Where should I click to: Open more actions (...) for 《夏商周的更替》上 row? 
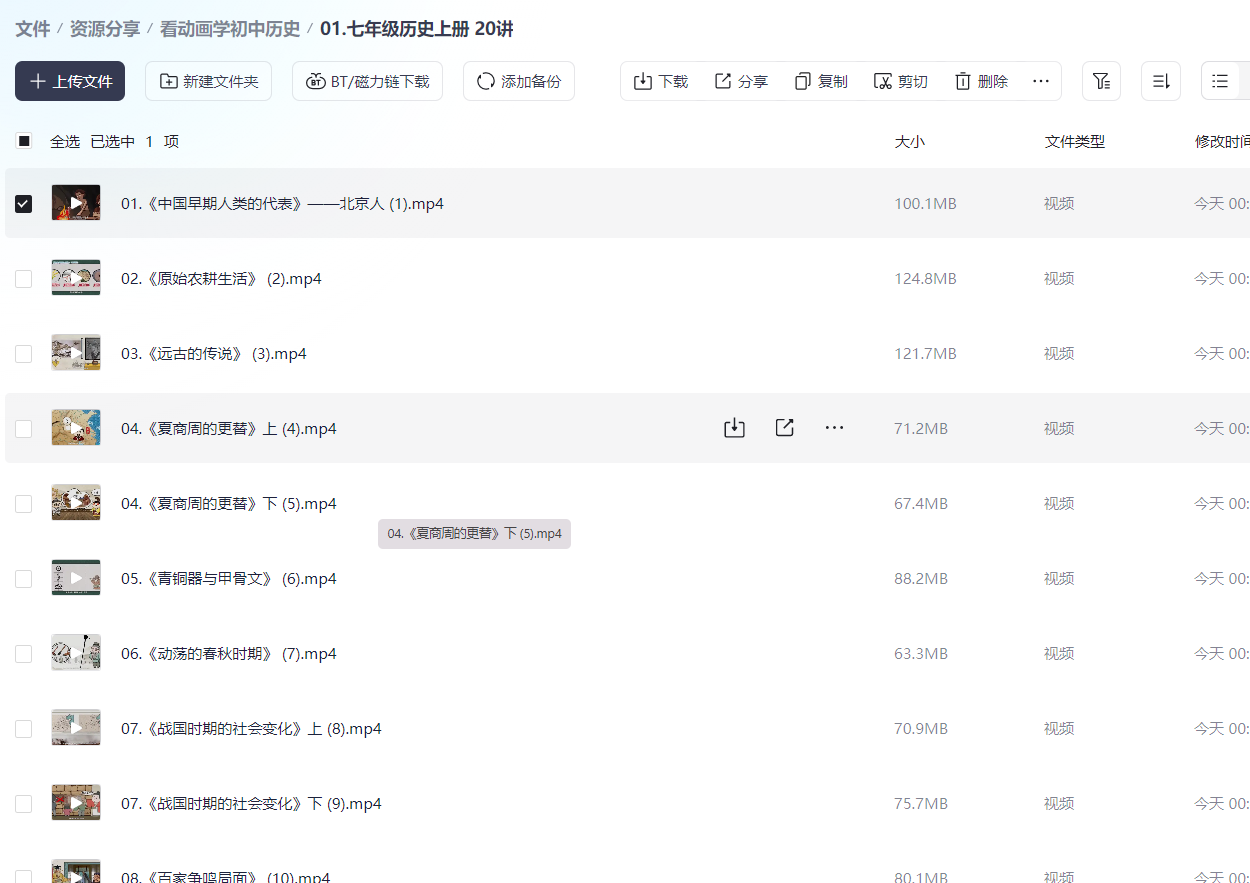point(834,427)
